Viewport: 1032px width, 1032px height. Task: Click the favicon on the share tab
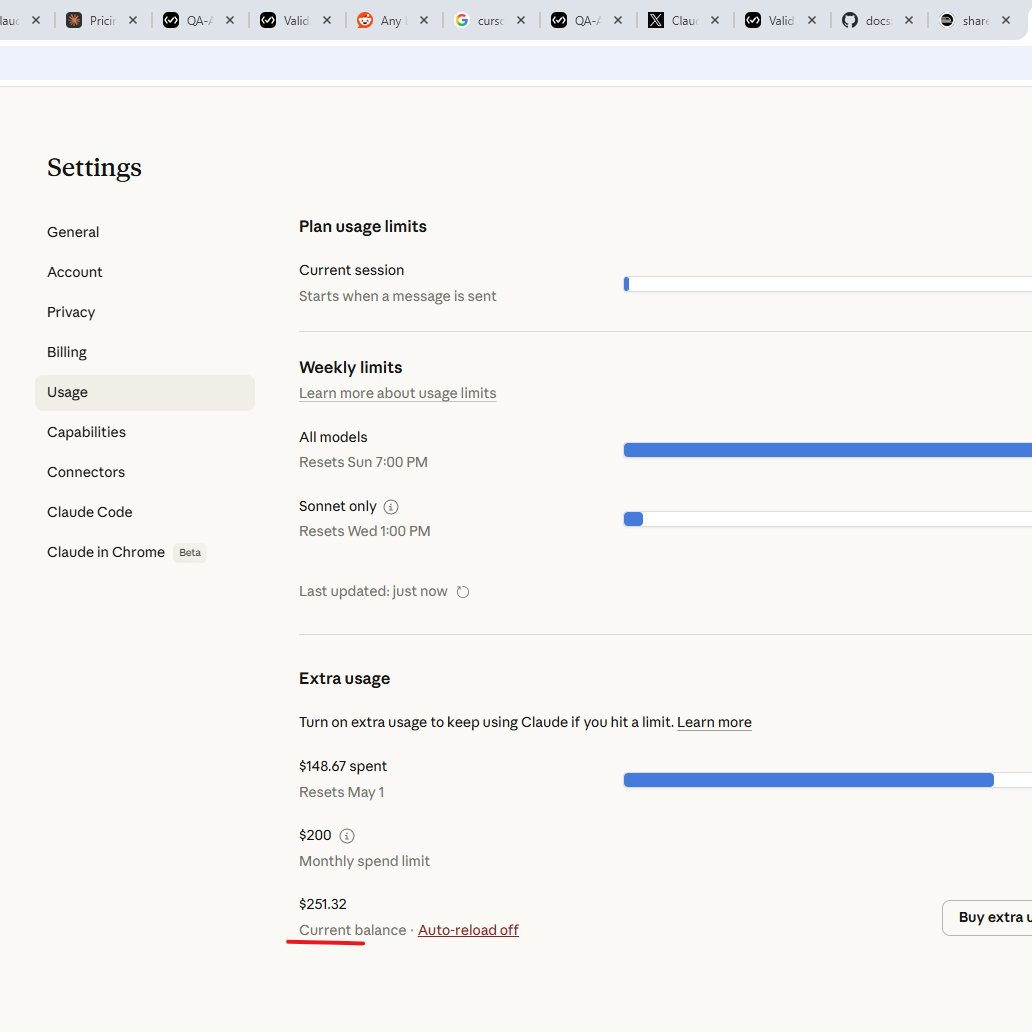(946, 20)
